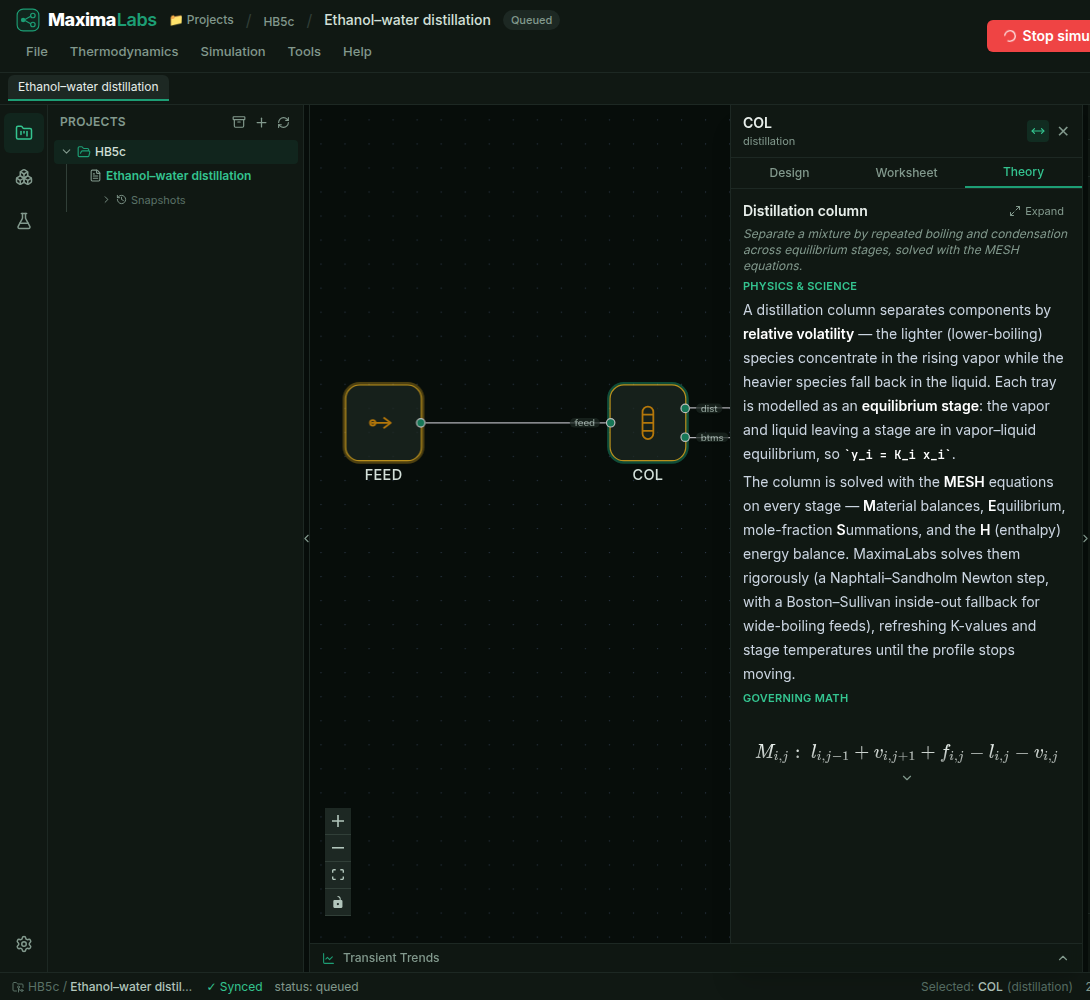Open the flask lab sidebar icon
Screen dimensions: 1090x1000
point(24,222)
